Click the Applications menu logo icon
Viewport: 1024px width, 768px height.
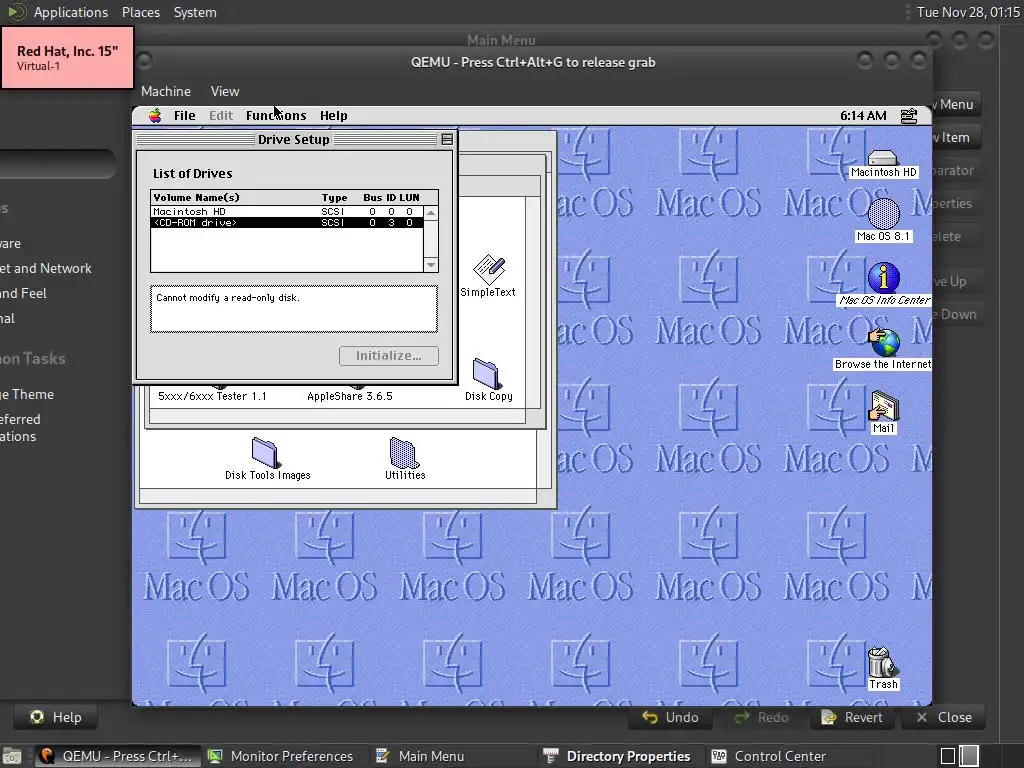click(16, 12)
